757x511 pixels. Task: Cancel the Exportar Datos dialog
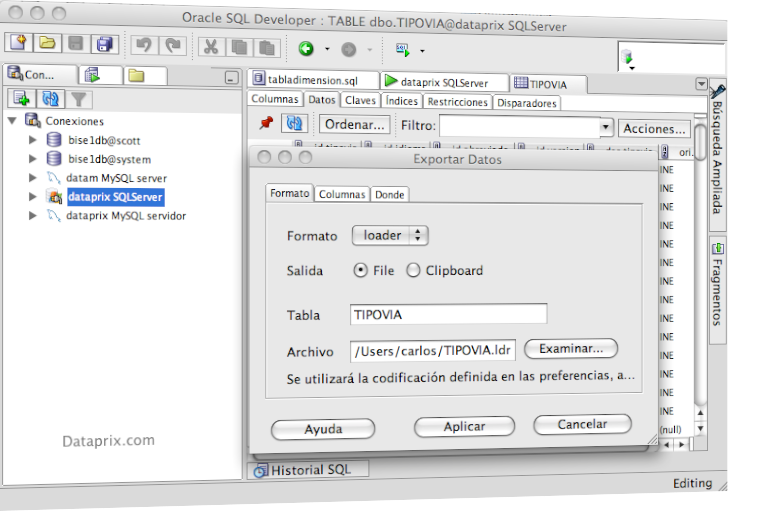(x=582, y=424)
